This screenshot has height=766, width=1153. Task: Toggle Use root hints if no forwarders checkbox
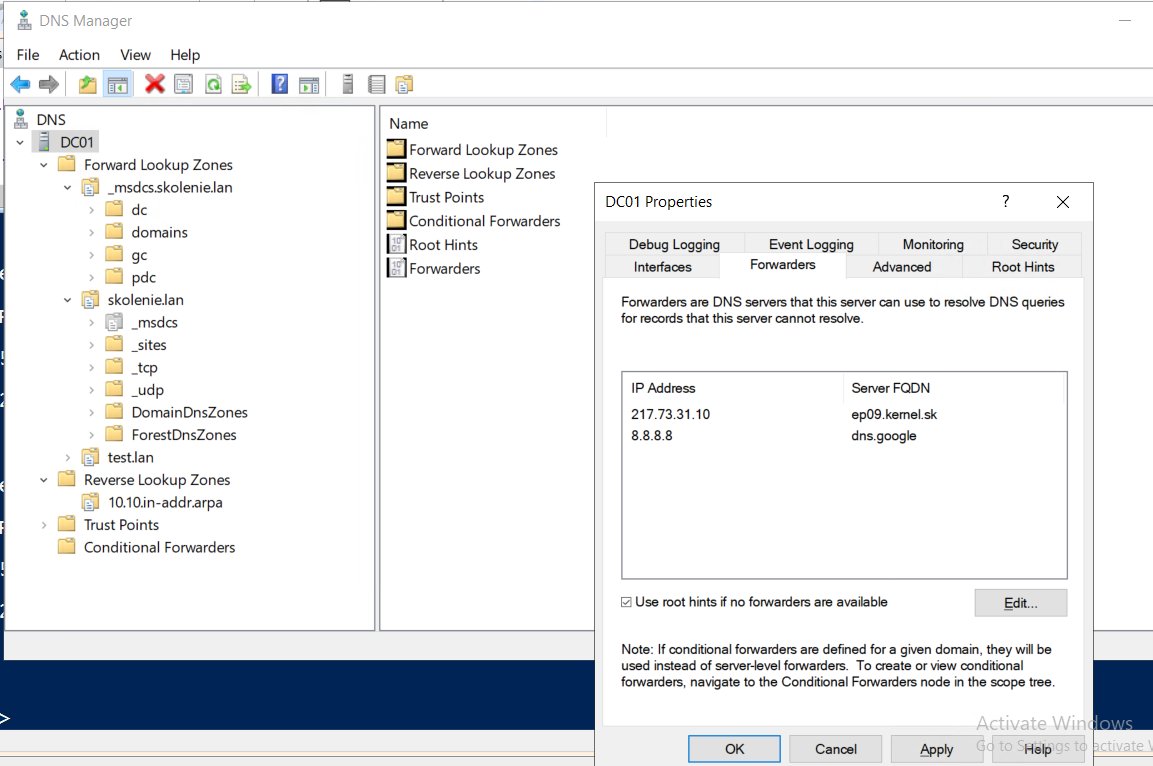coord(626,602)
